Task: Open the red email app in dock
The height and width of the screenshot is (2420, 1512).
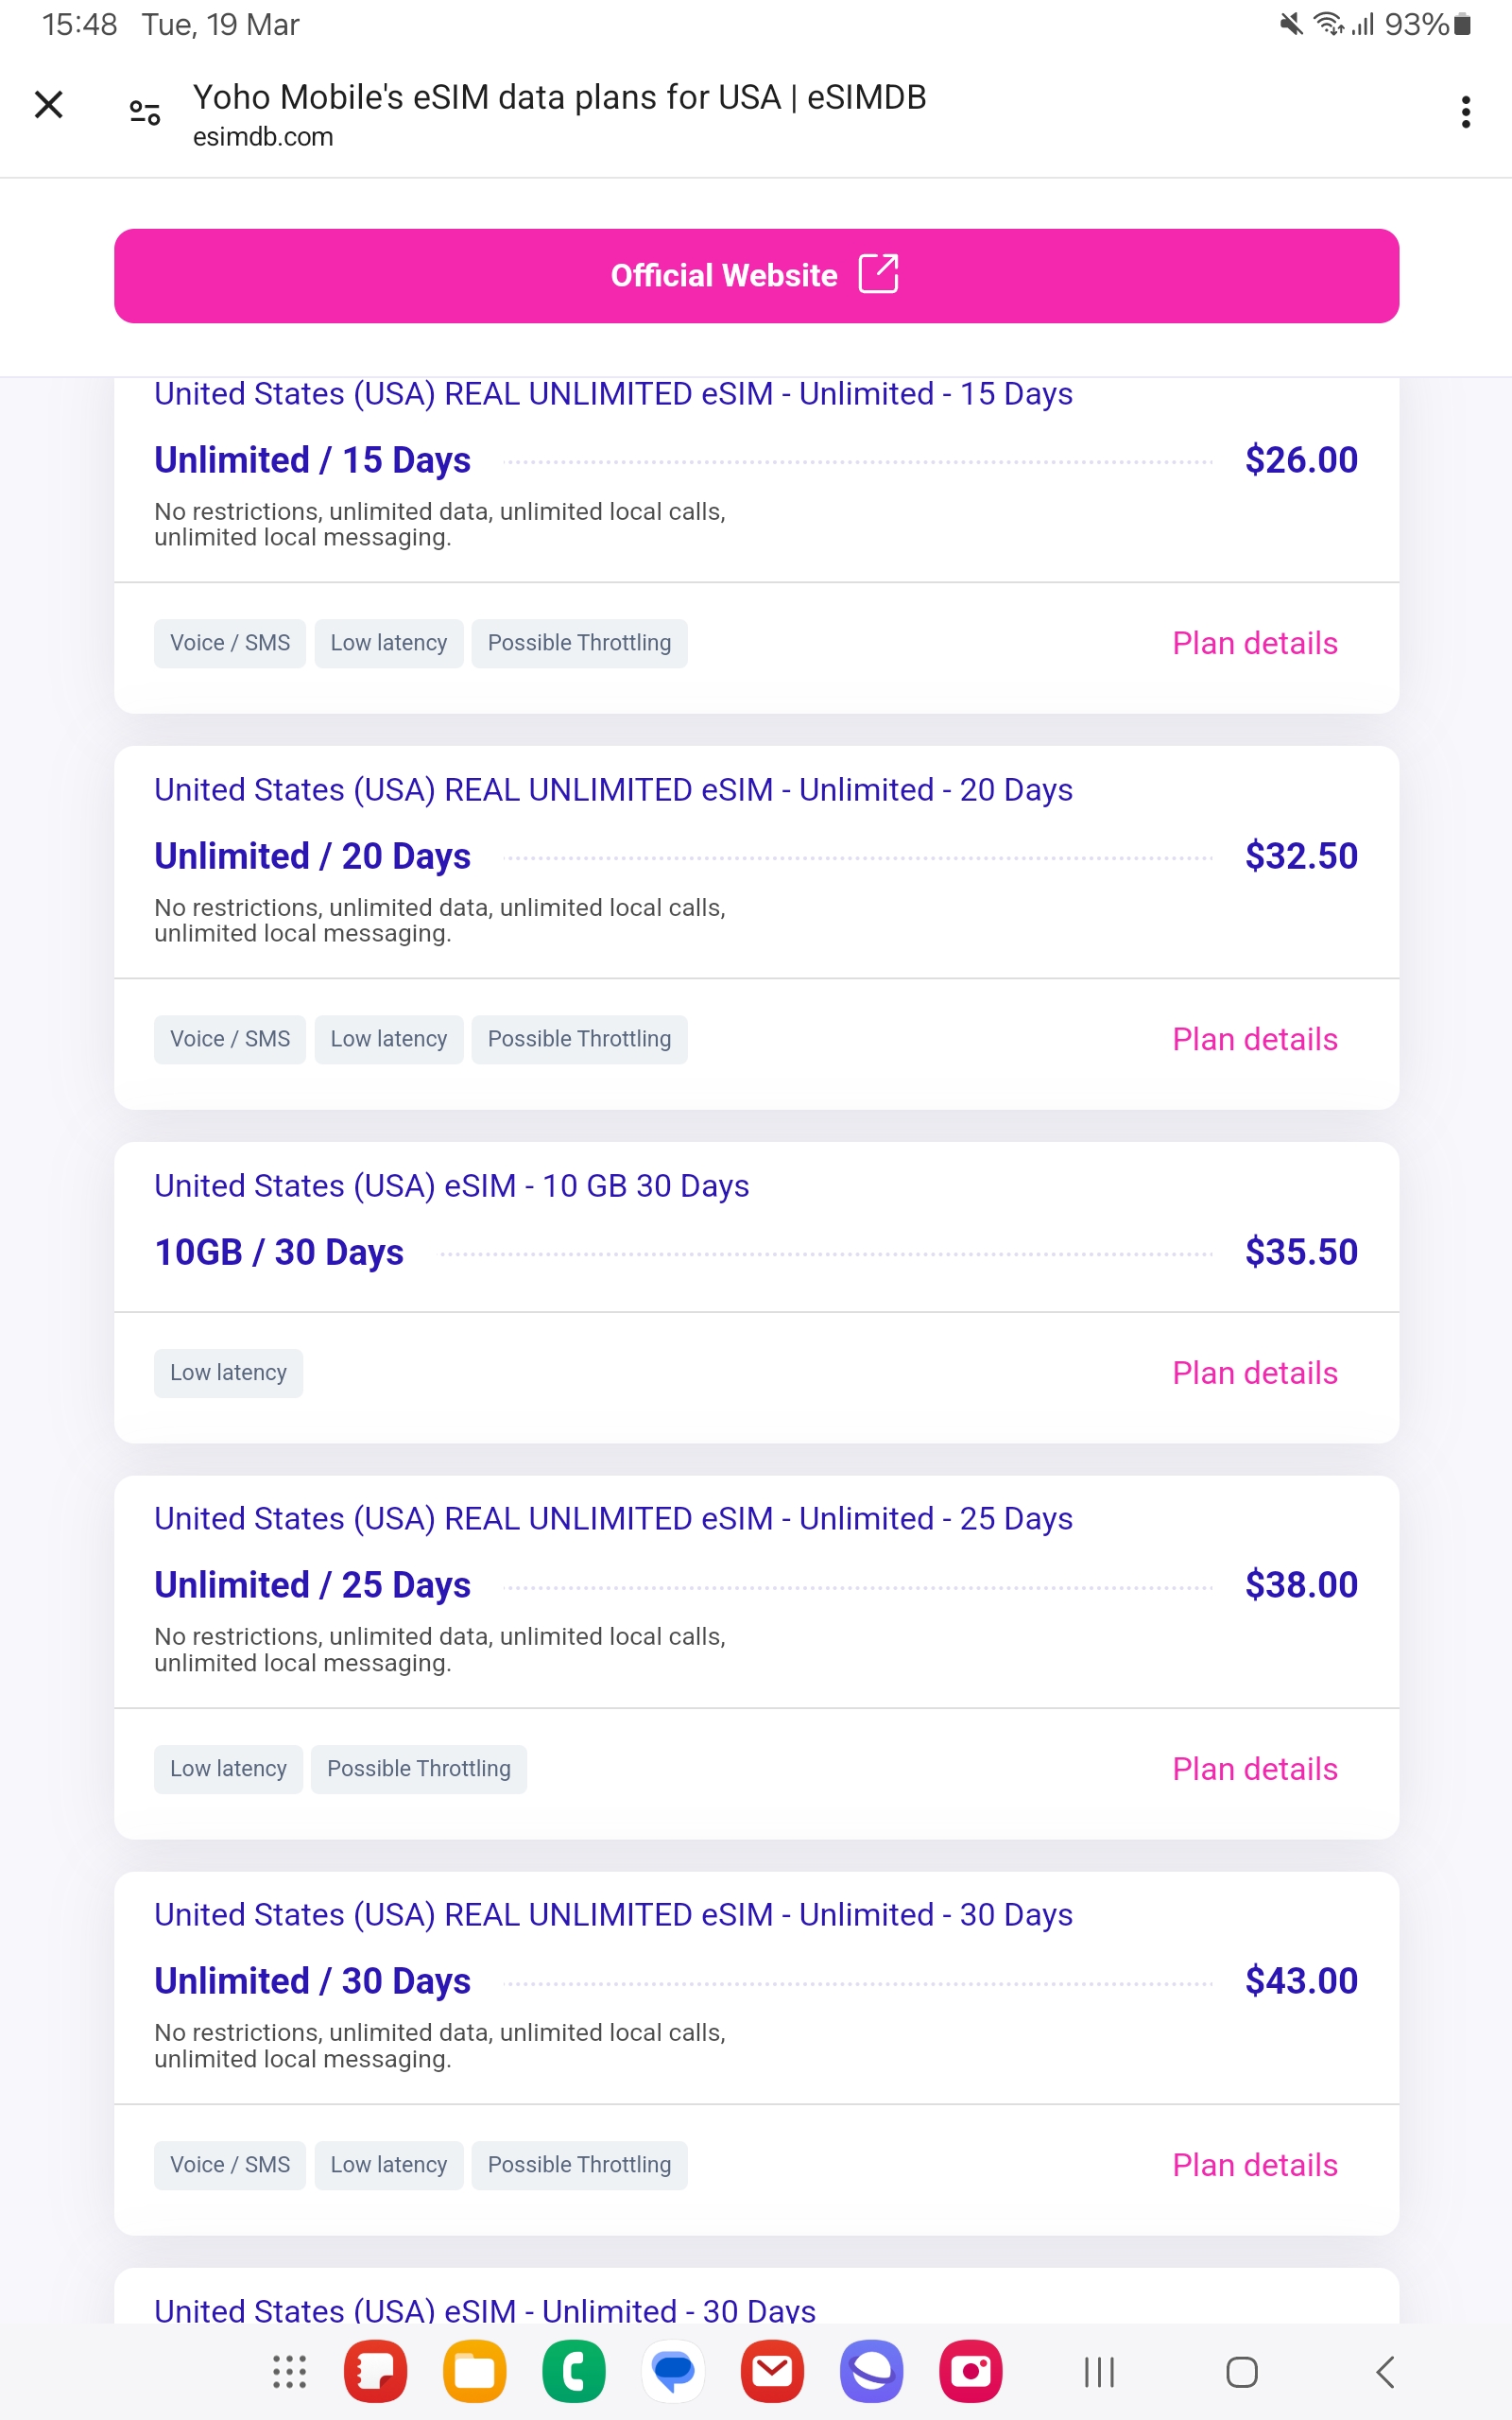Action: tap(772, 2372)
